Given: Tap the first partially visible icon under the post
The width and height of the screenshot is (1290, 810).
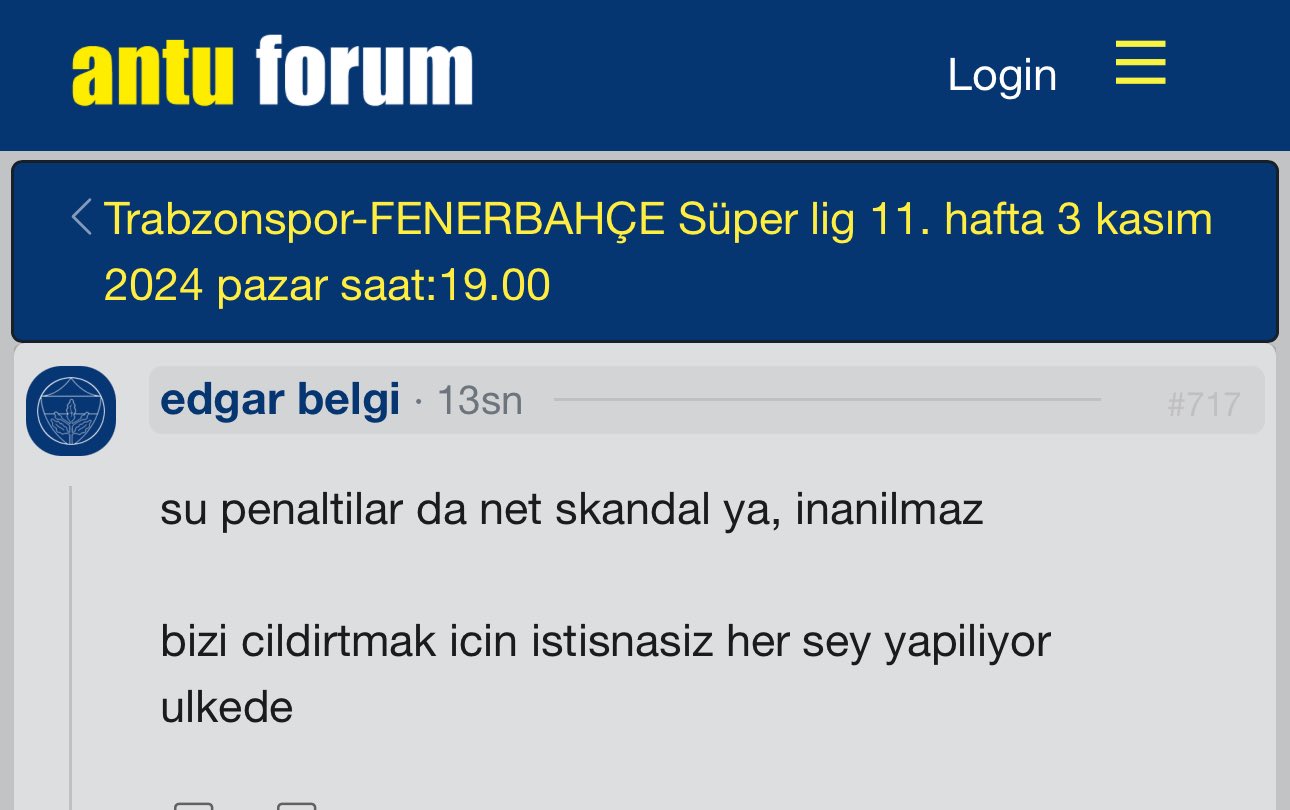Looking at the screenshot, I should [193, 805].
